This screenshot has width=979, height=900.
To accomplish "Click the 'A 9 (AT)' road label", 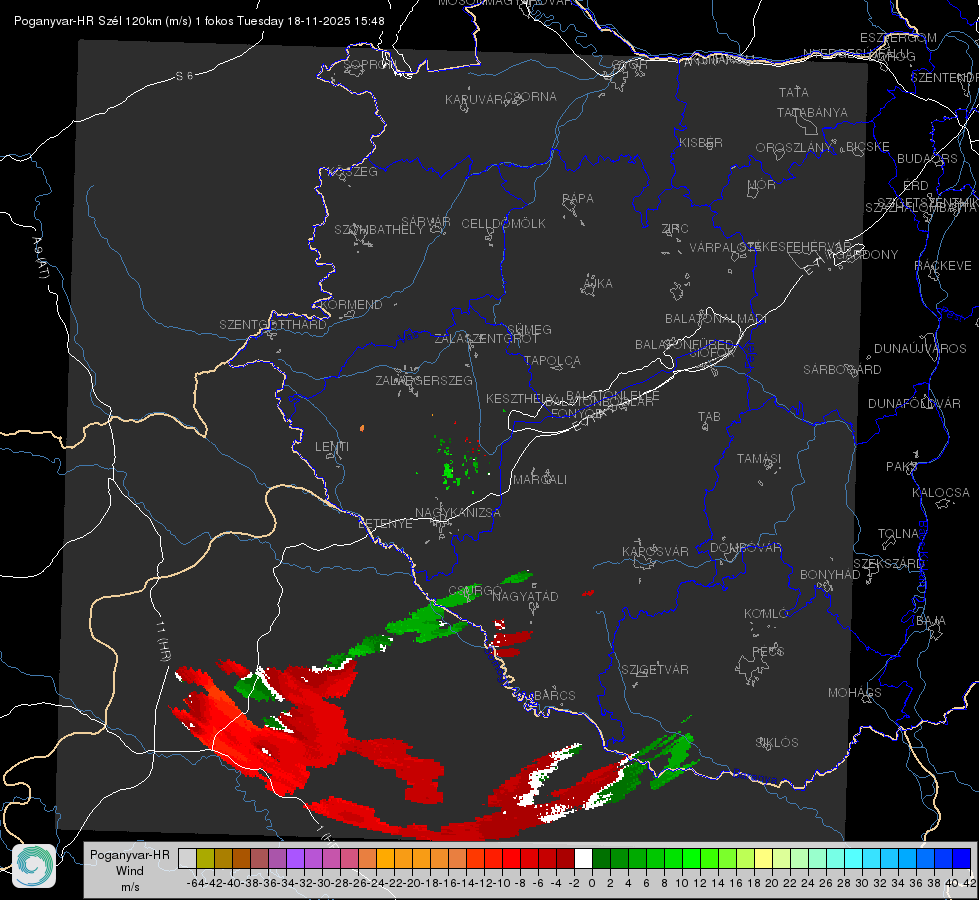I will click(x=40, y=257).
